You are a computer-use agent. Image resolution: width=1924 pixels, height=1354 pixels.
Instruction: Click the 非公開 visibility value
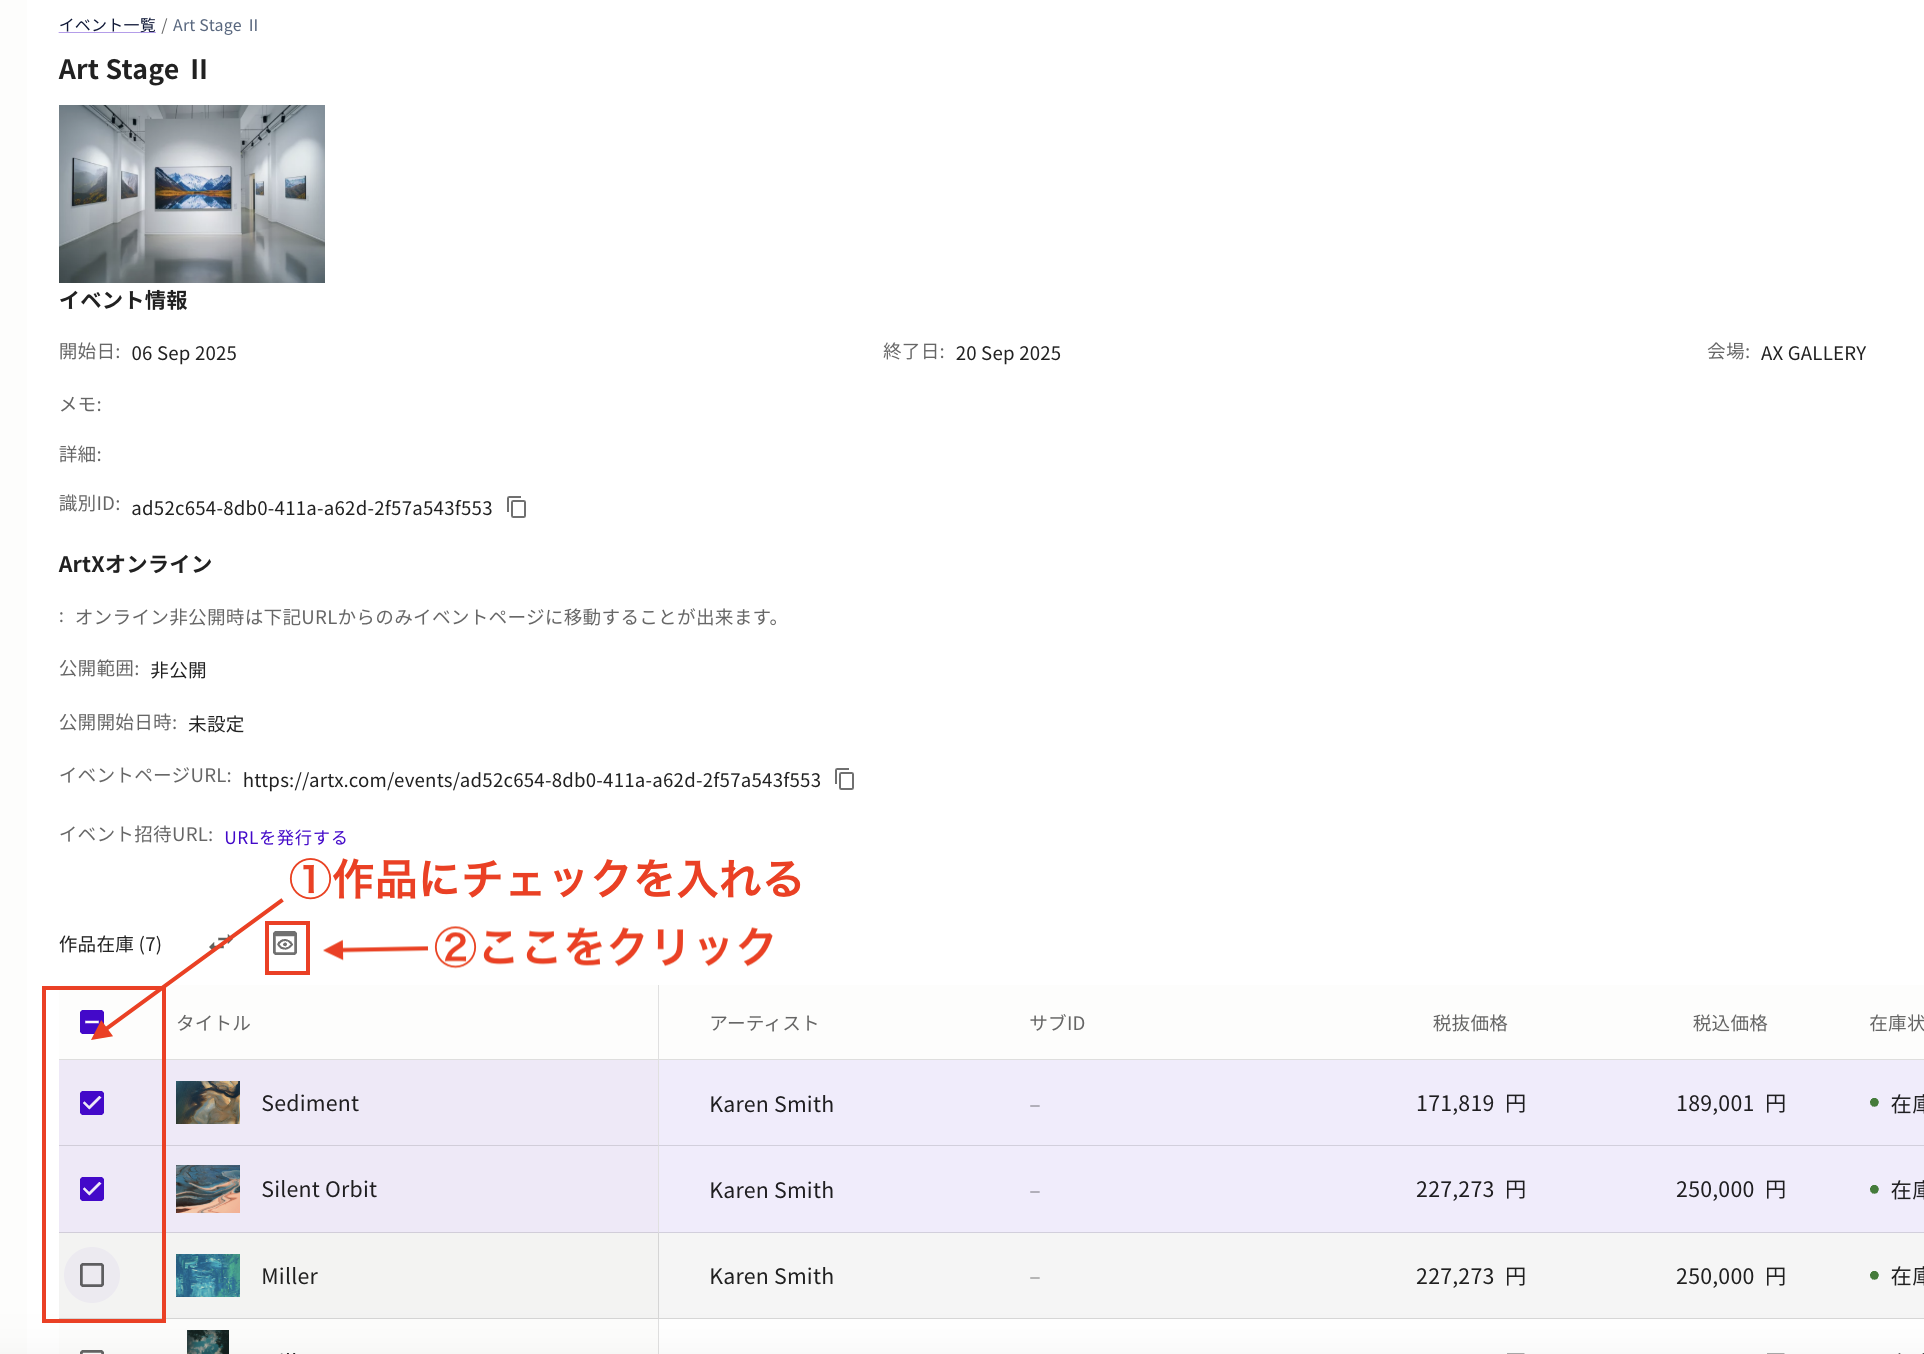(178, 670)
